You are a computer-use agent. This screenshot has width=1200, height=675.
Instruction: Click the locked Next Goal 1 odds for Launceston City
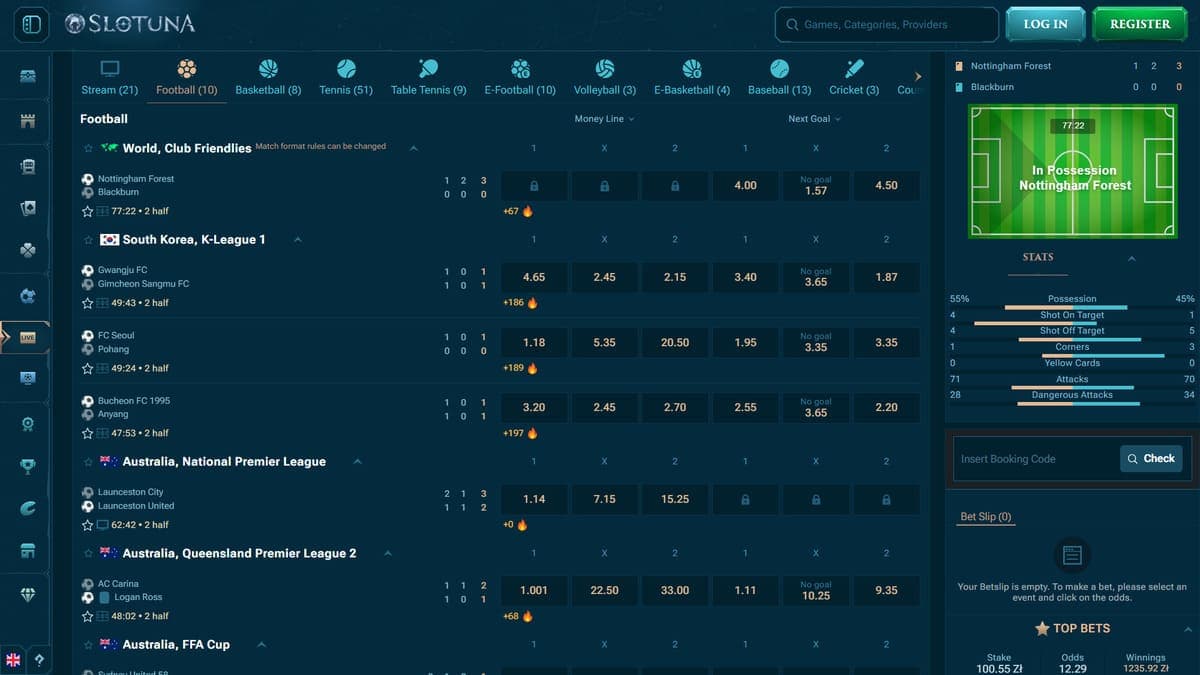point(745,499)
